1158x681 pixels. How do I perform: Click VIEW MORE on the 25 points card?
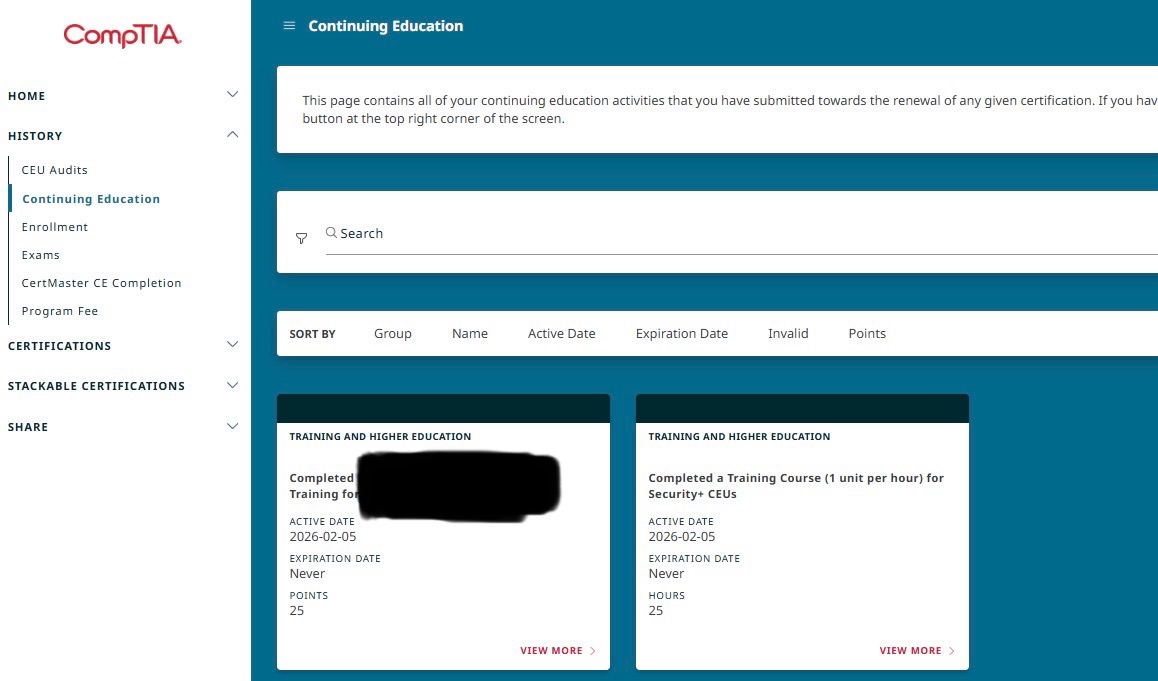pos(551,651)
